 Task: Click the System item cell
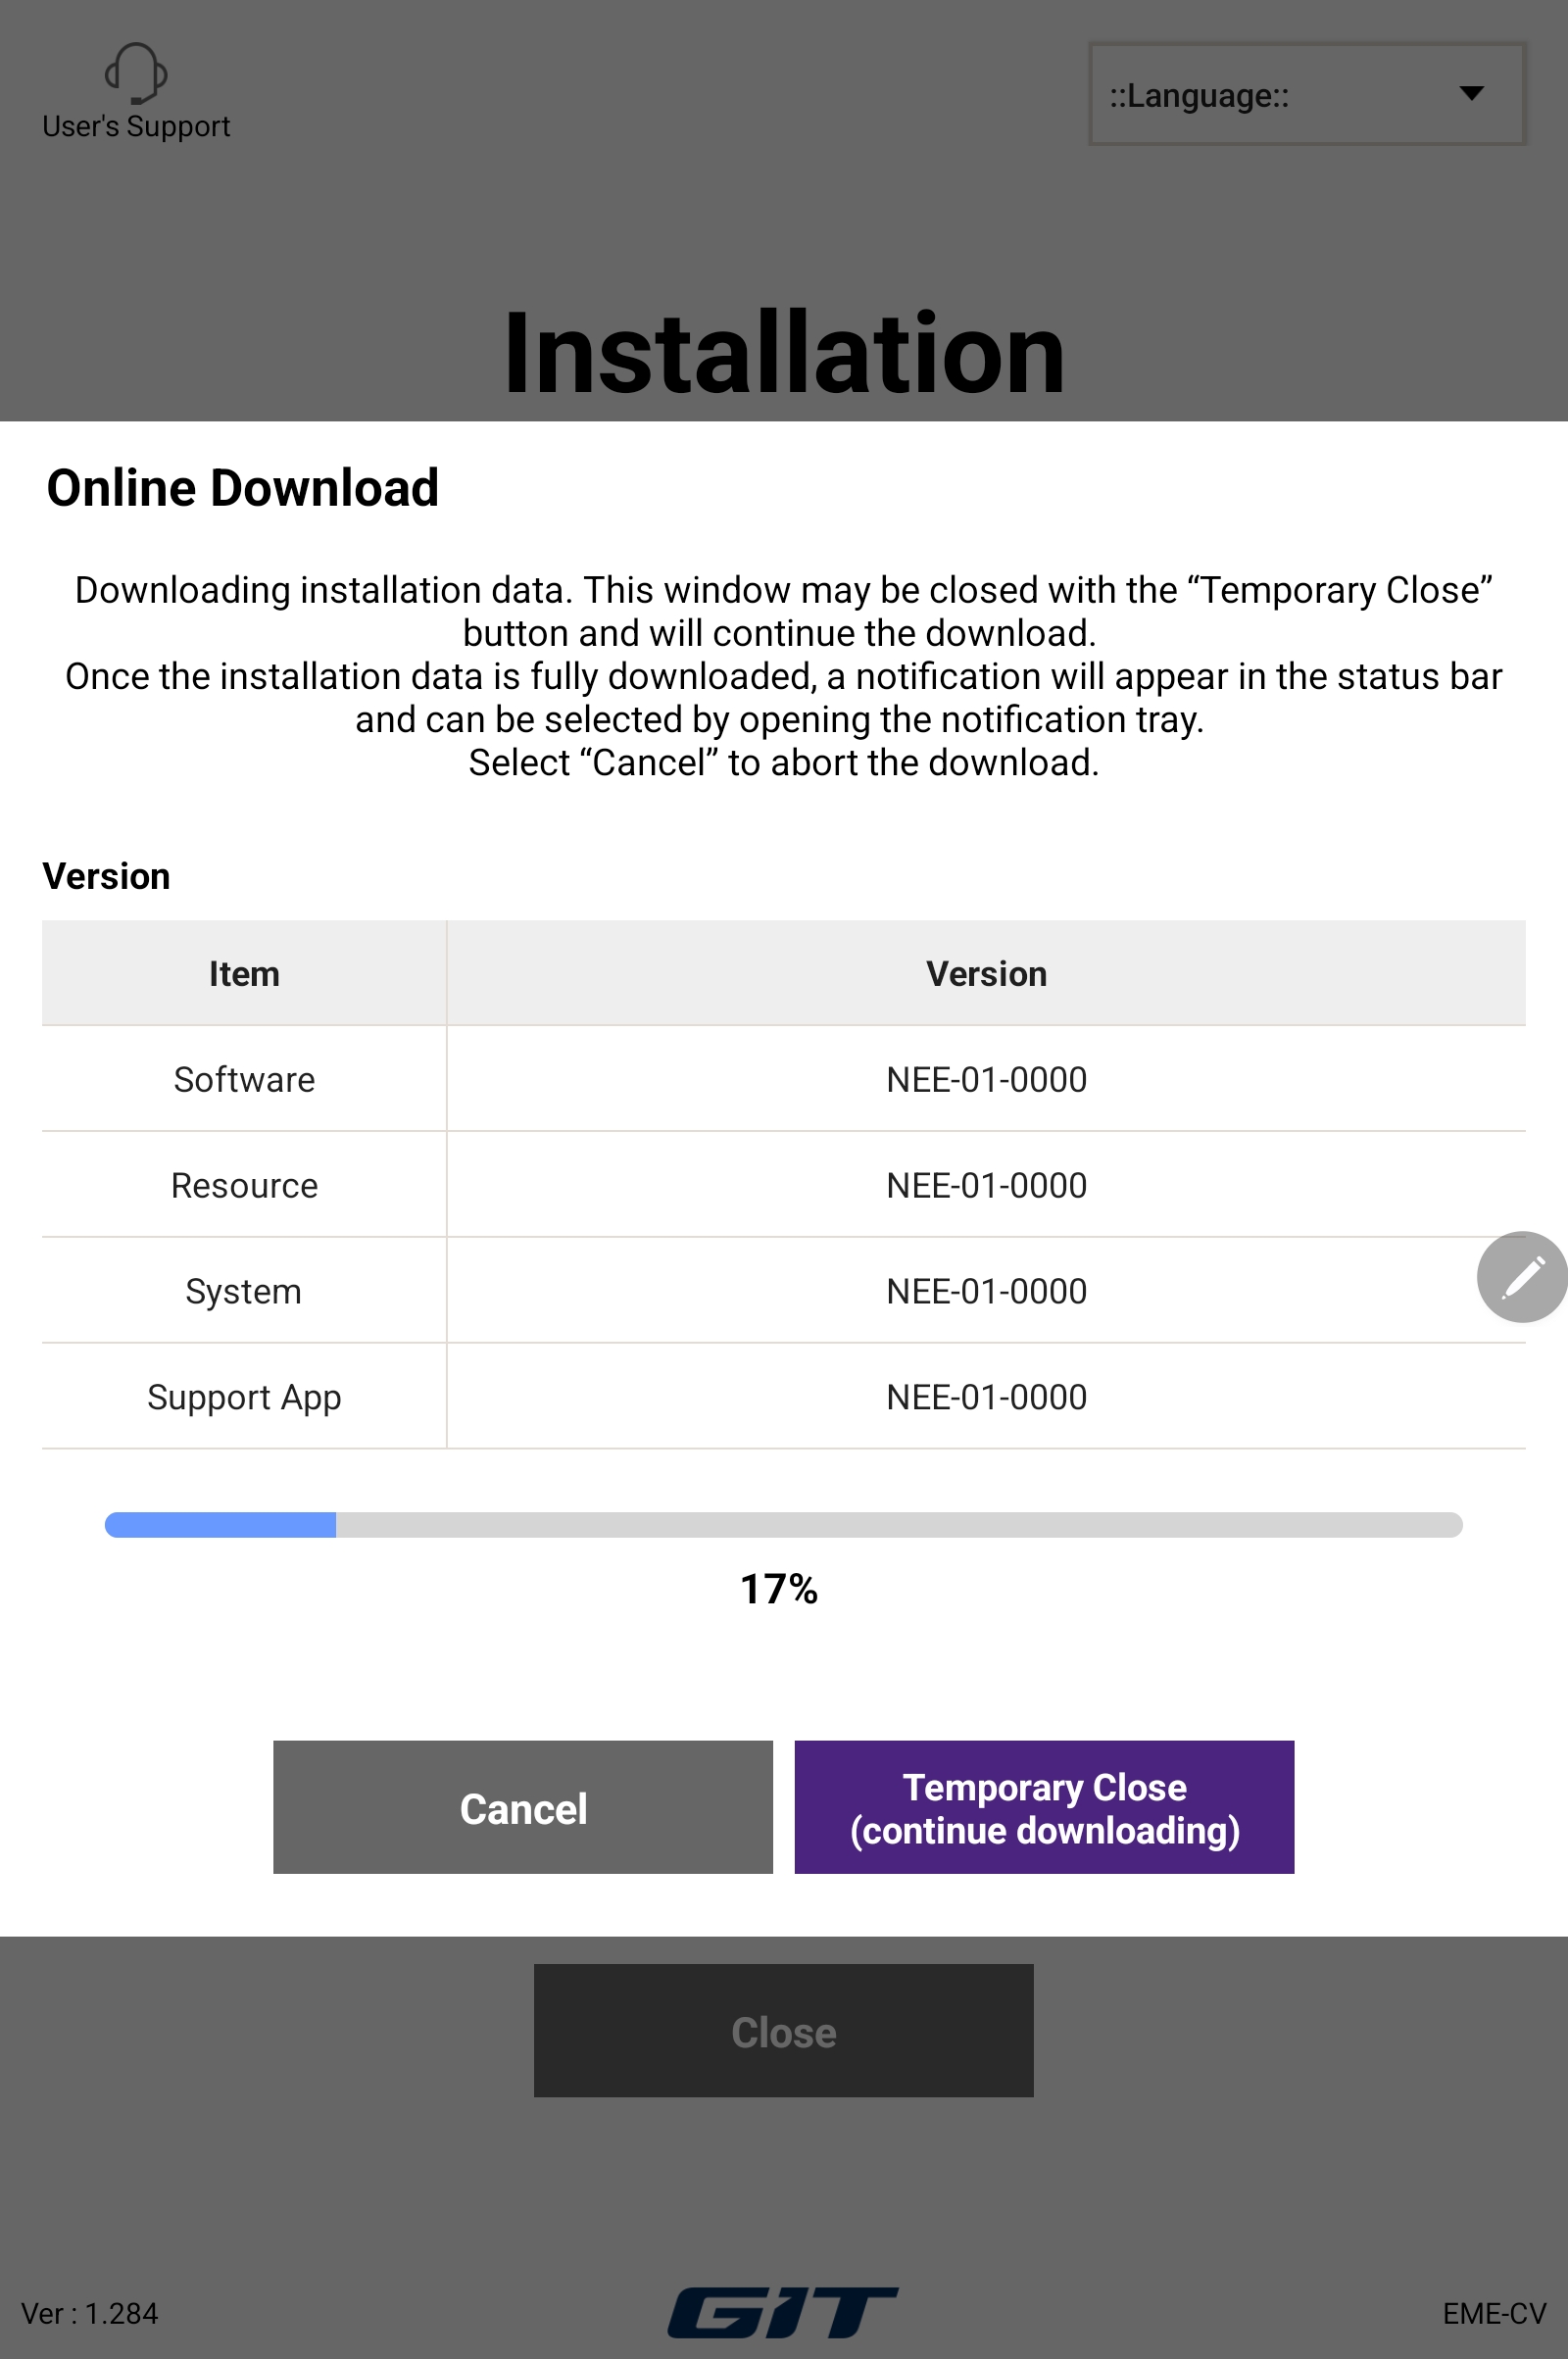[x=244, y=1291]
